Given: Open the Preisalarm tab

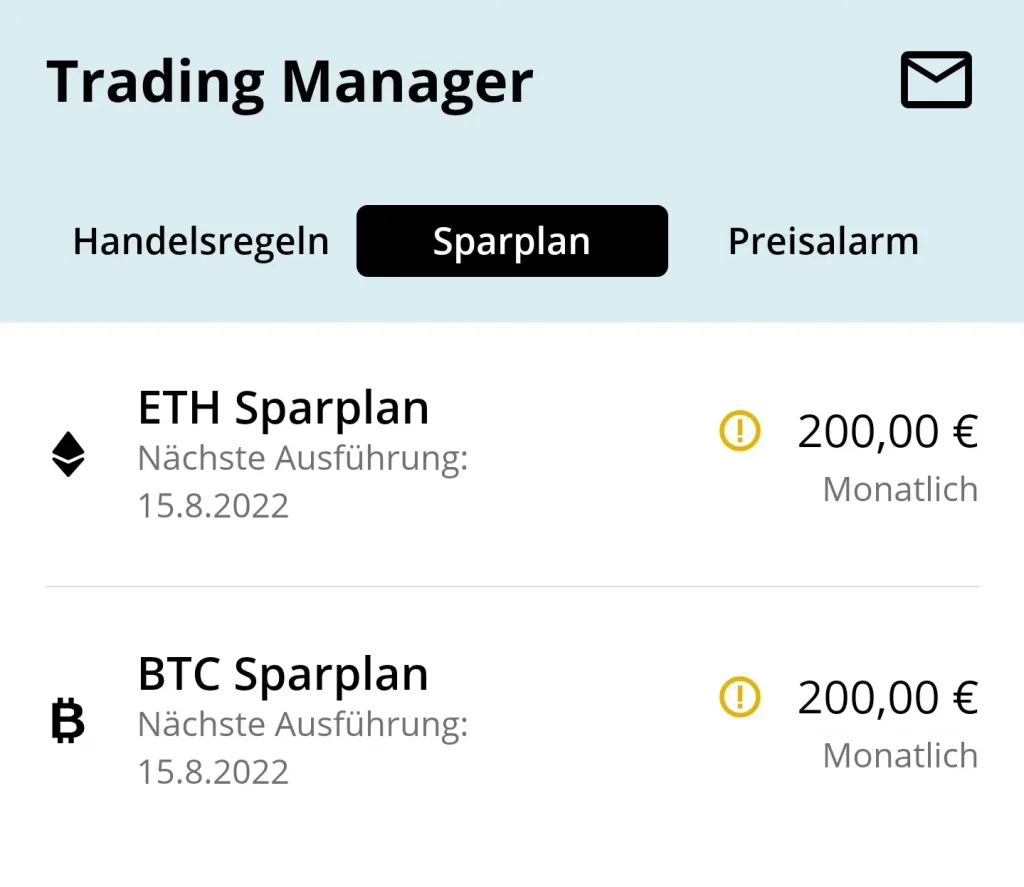Looking at the screenshot, I should click(823, 241).
